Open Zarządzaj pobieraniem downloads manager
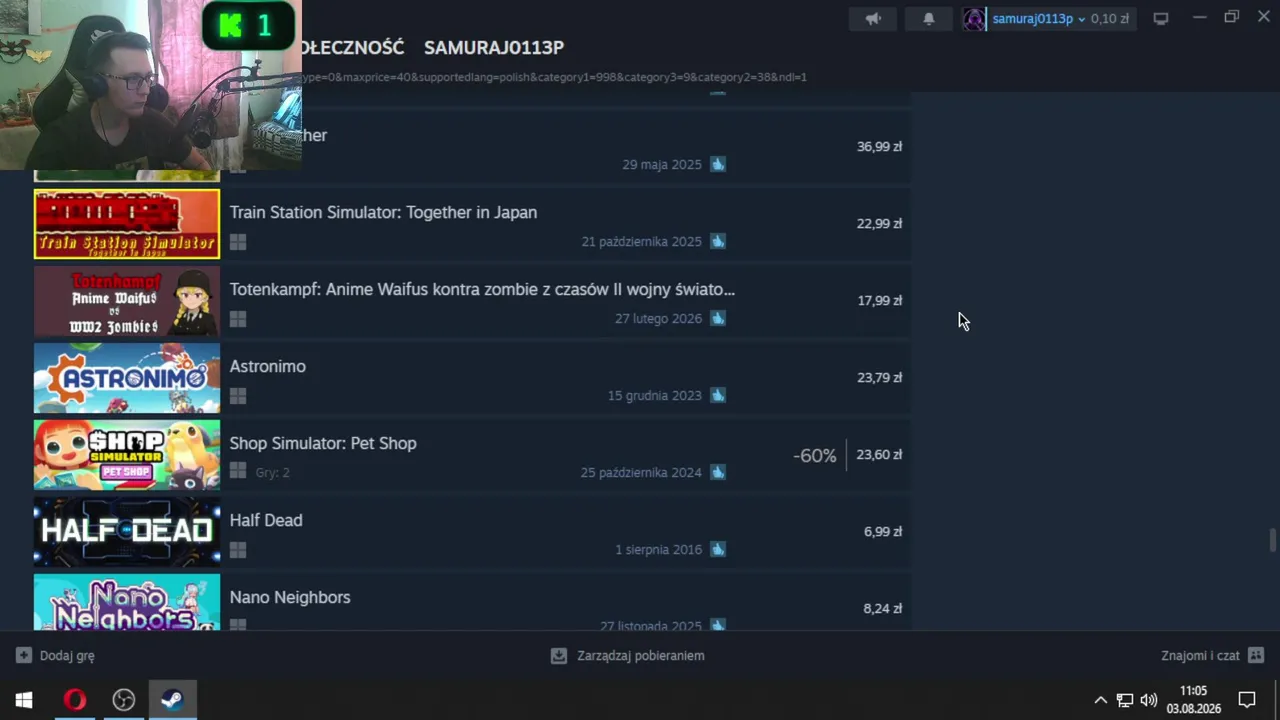This screenshot has height=720, width=1280. (628, 656)
